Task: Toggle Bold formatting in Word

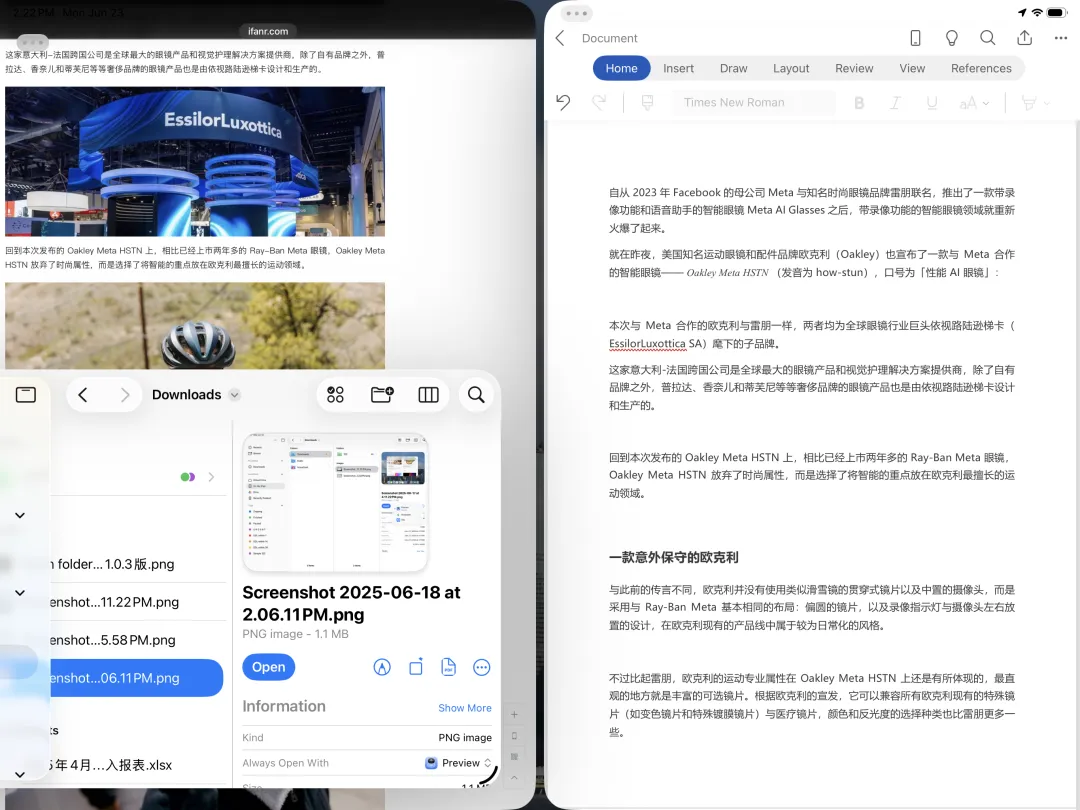Action: tap(859, 102)
